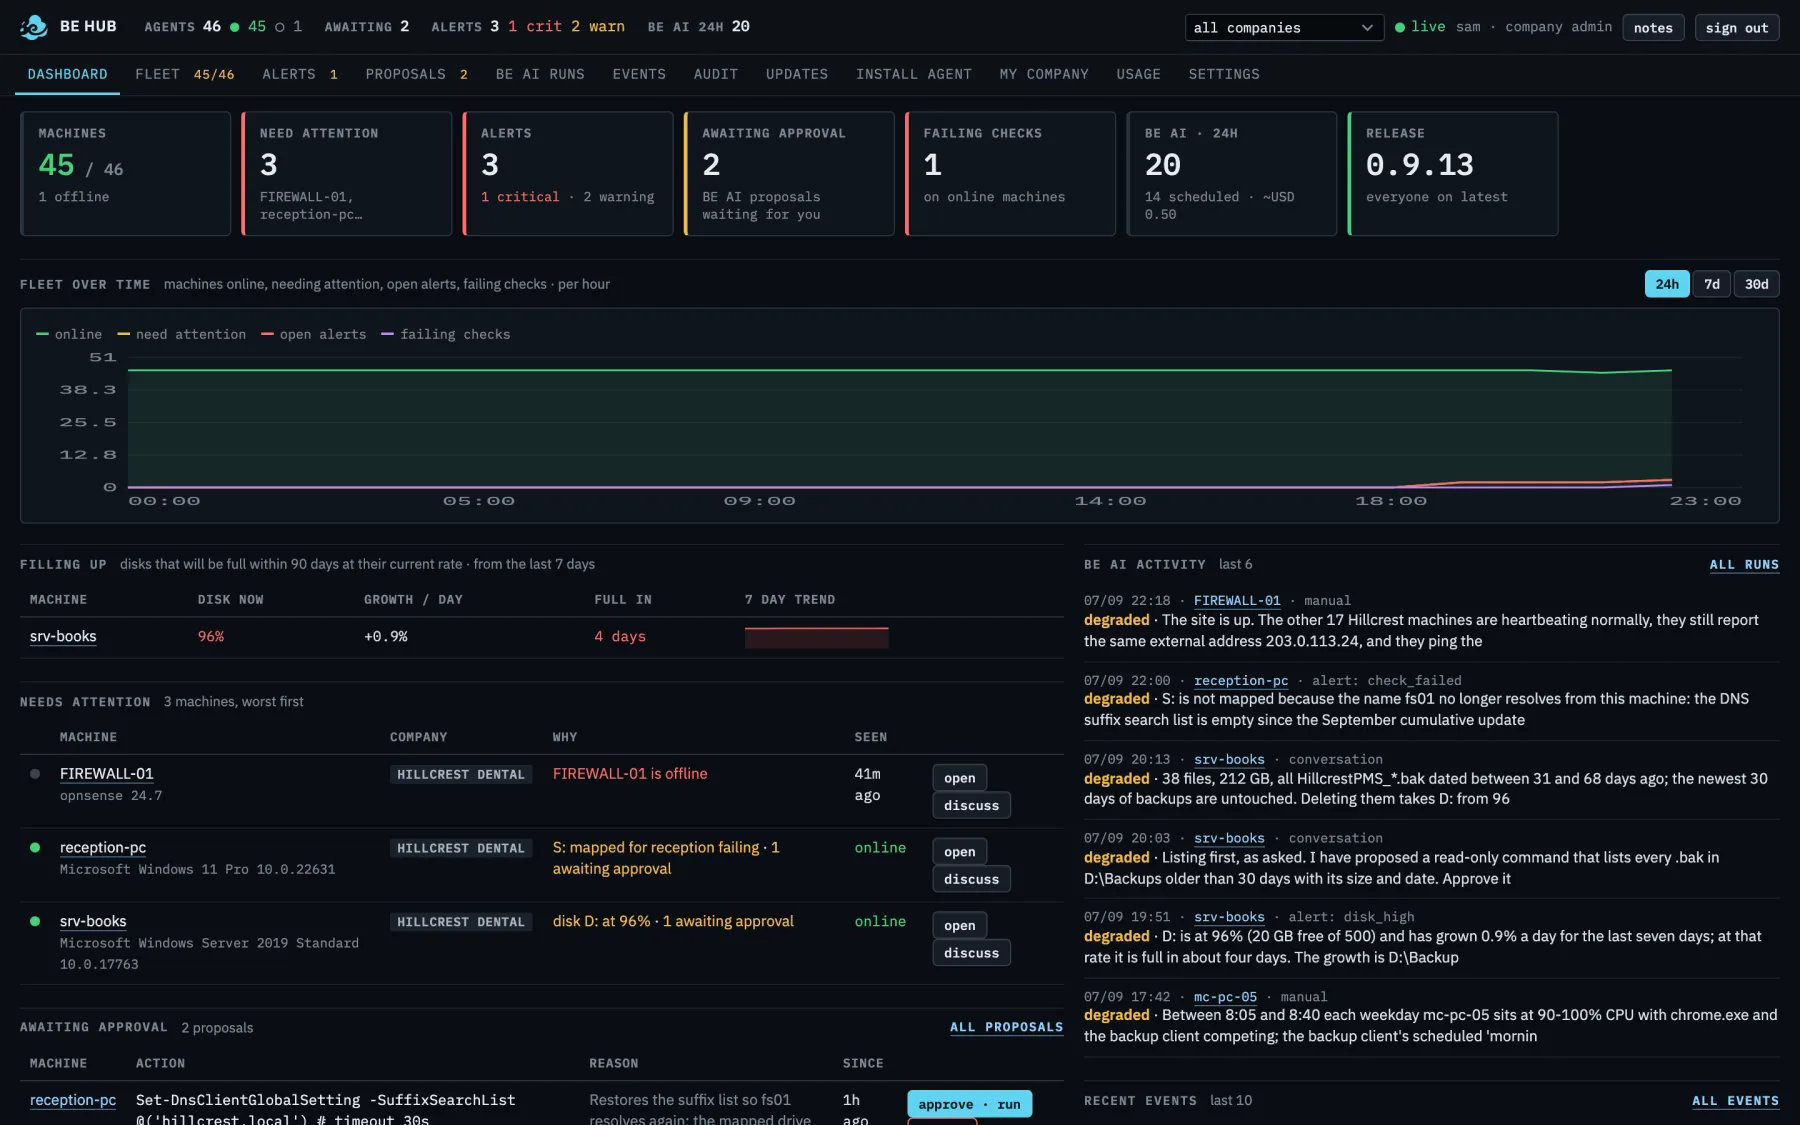Image resolution: width=1800 pixels, height=1125 pixels.
Task: Open srv-books link on 20:13 activity
Action: click(1229, 759)
